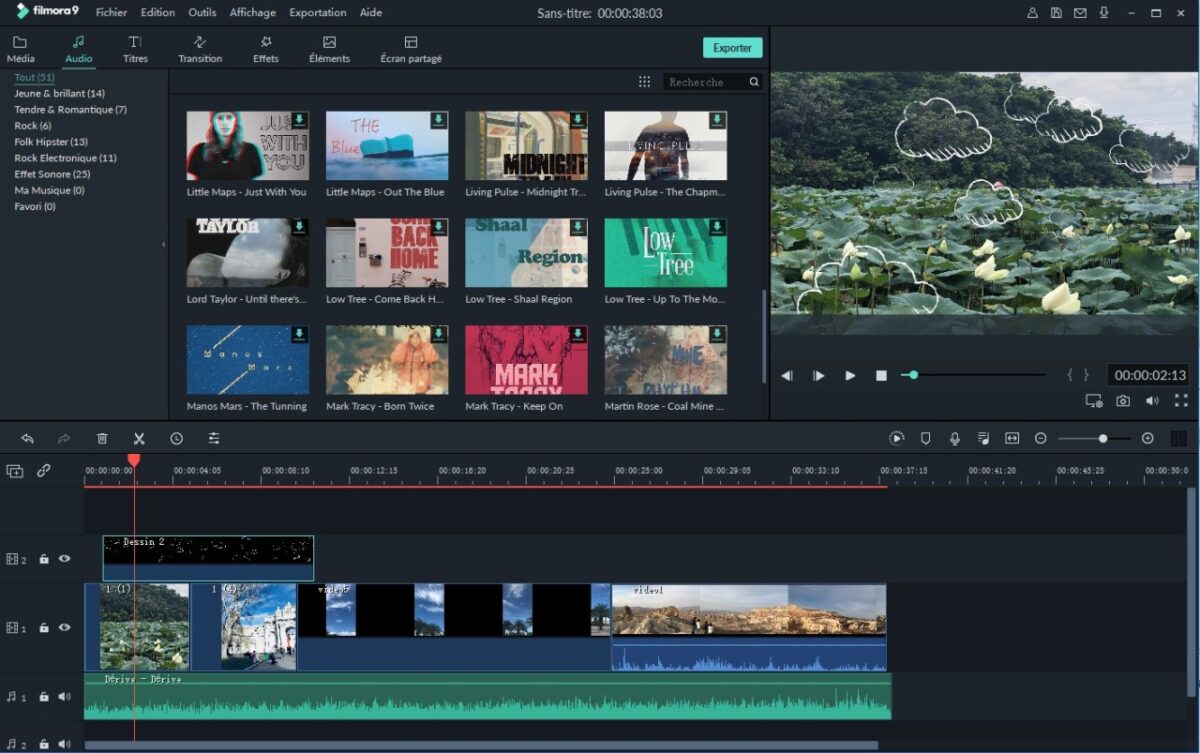
Task: Take a snapshot with camera icon
Action: 1123,400
